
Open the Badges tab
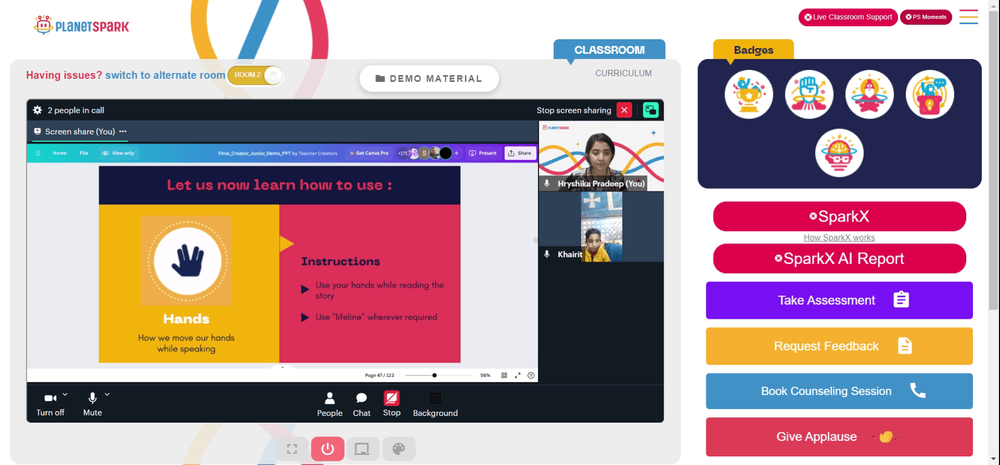[x=753, y=50]
